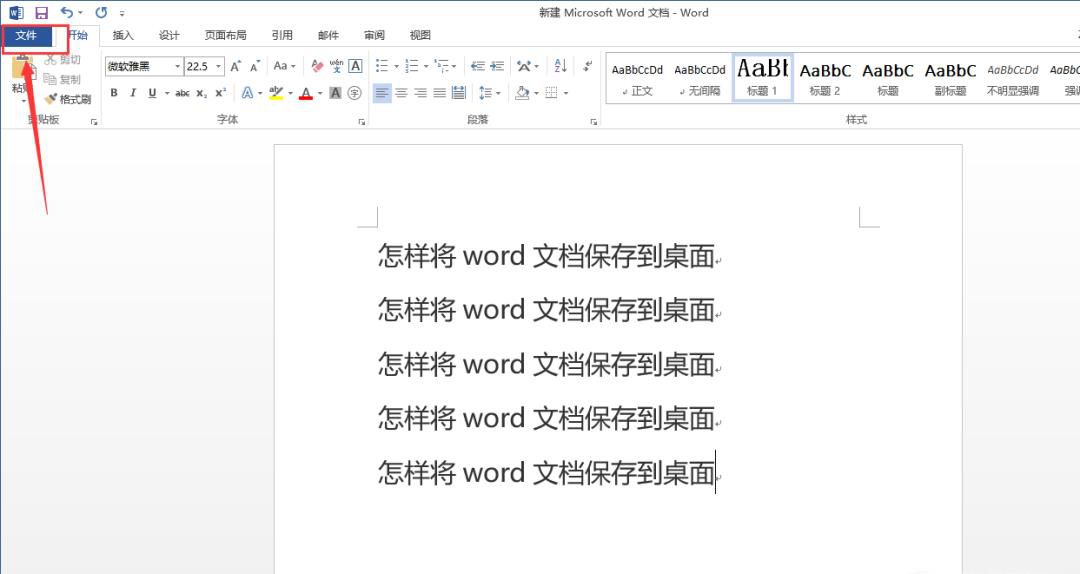This screenshot has height=574, width=1080.
Task: Click the Save icon in quick access toolbar
Action: [41, 12]
